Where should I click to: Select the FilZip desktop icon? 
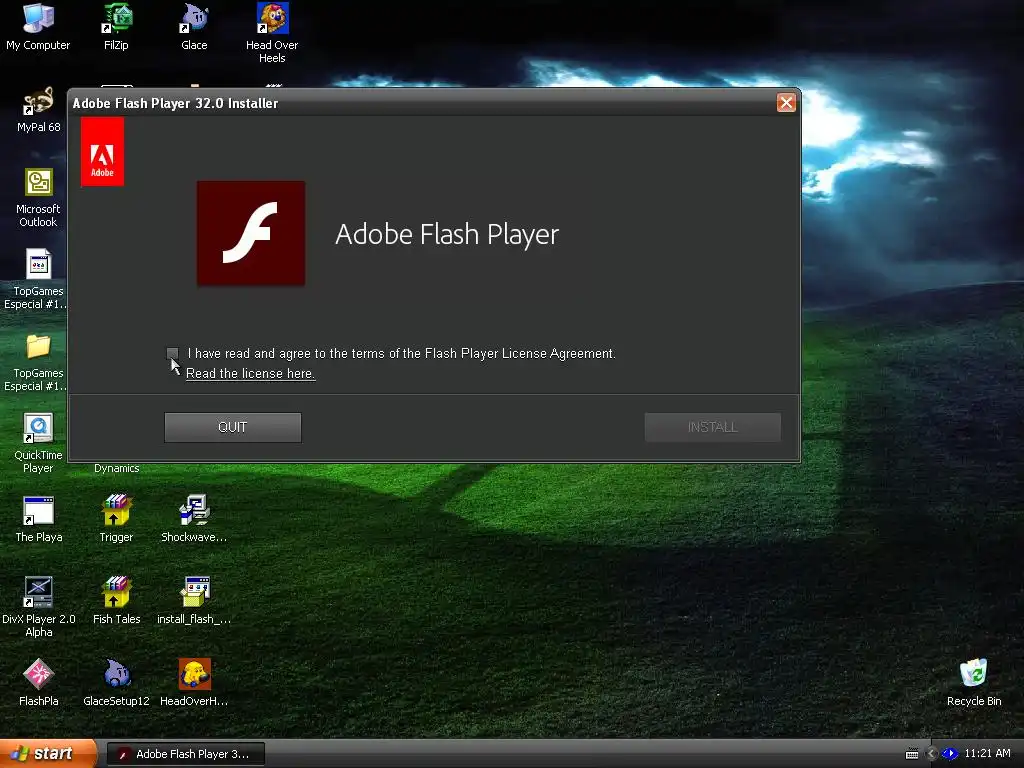click(x=116, y=27)
